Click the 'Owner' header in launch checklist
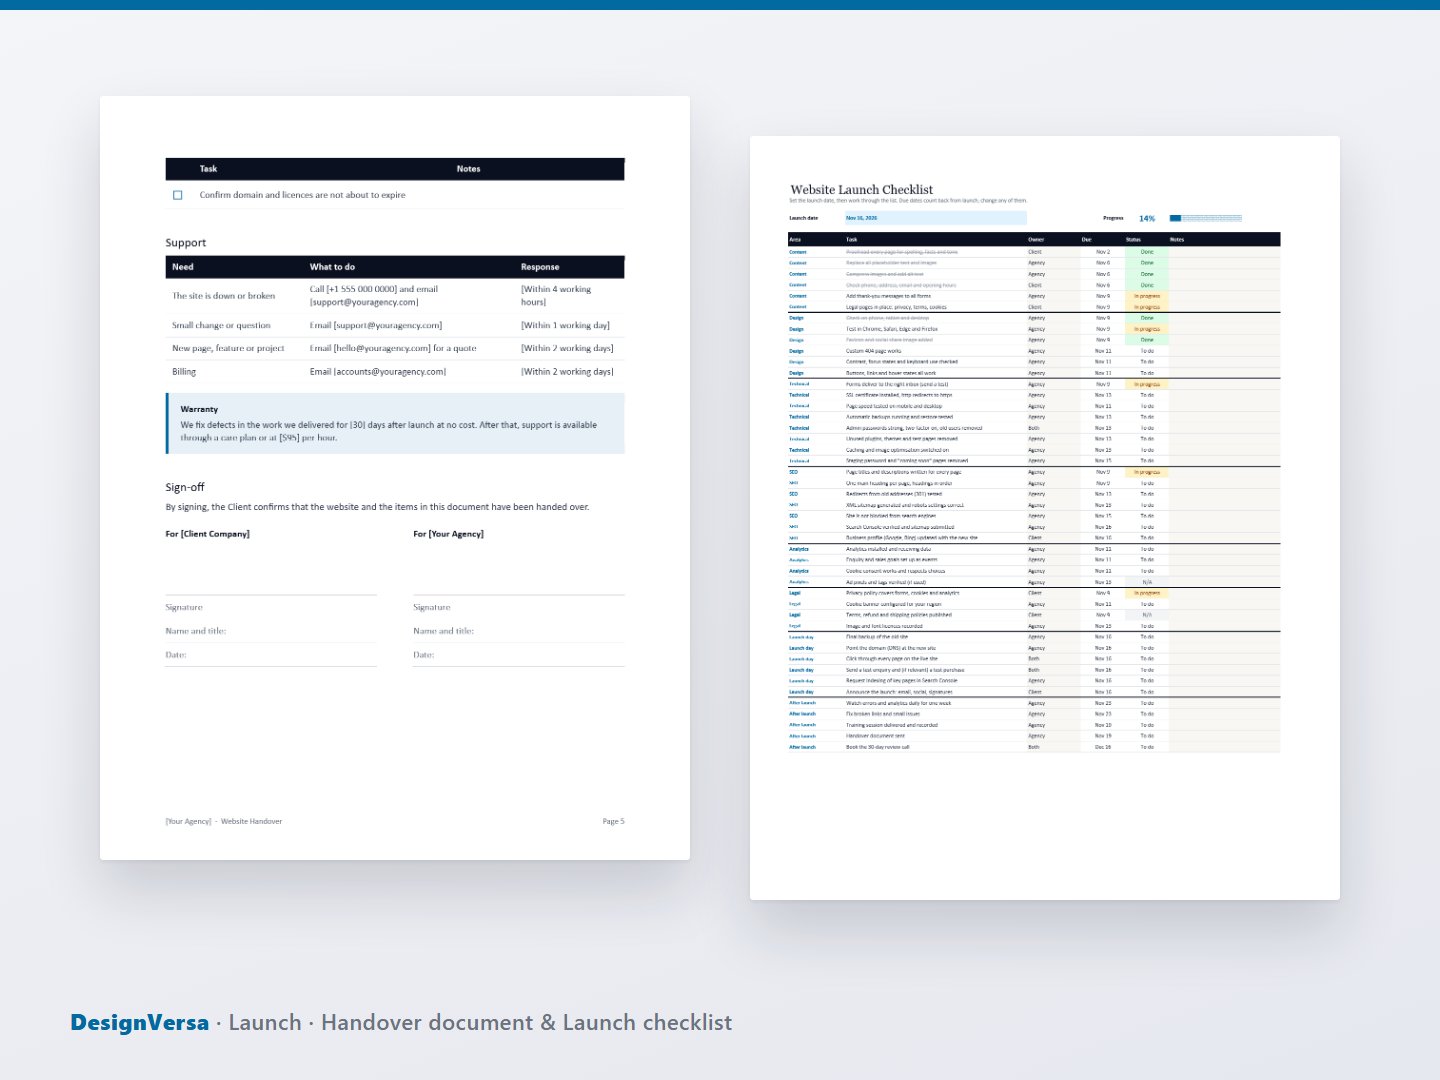 click(x=1036, y=240)
